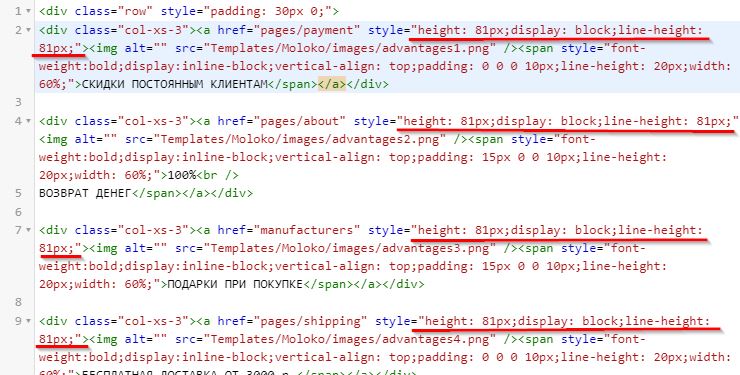Click the text ВОЗВРАТ ДЕНЕГ
The height and width of the screenshot is (375, 740).
[x=85, y=193]
